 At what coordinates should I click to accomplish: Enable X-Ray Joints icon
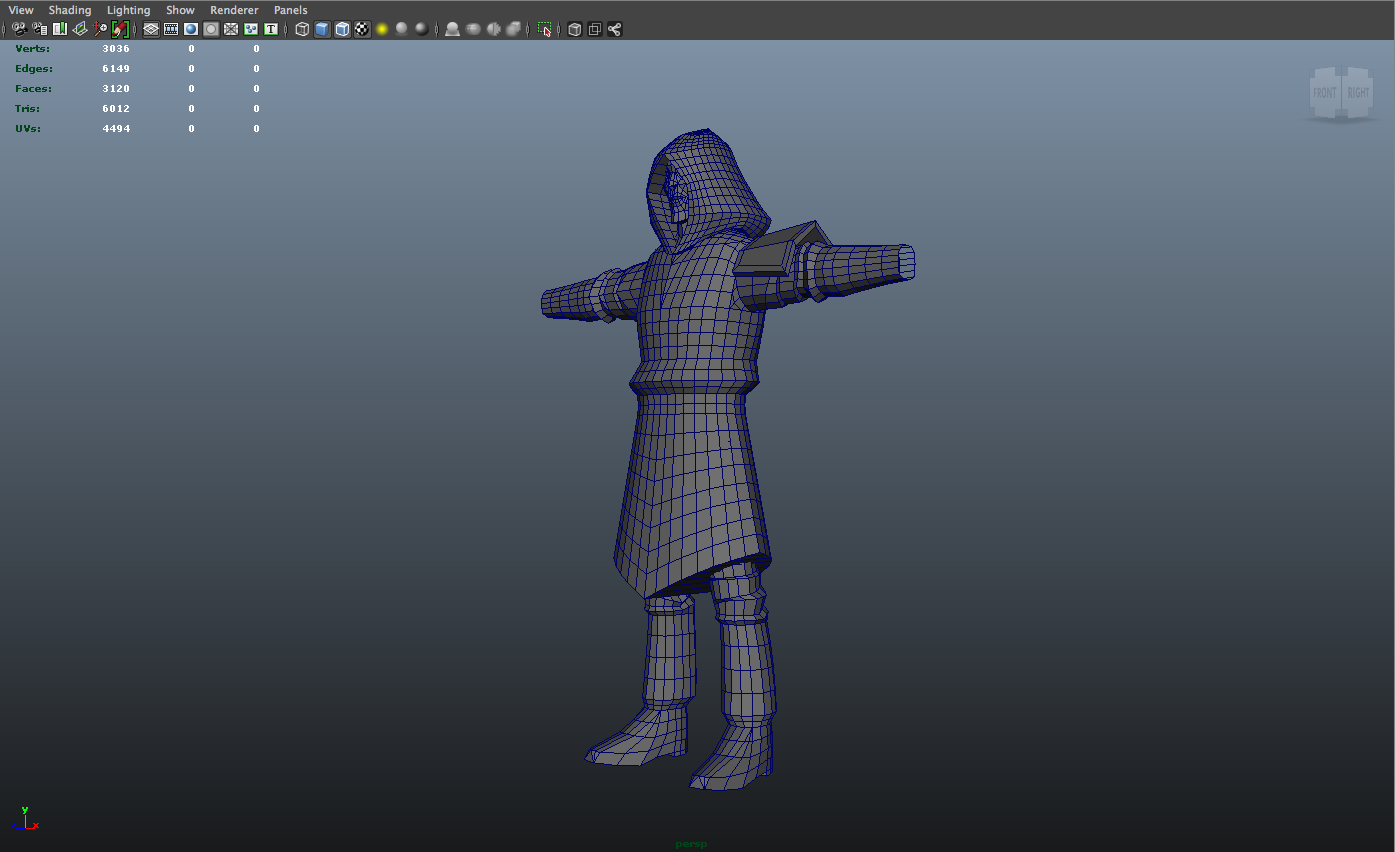[x=615, y=29]
